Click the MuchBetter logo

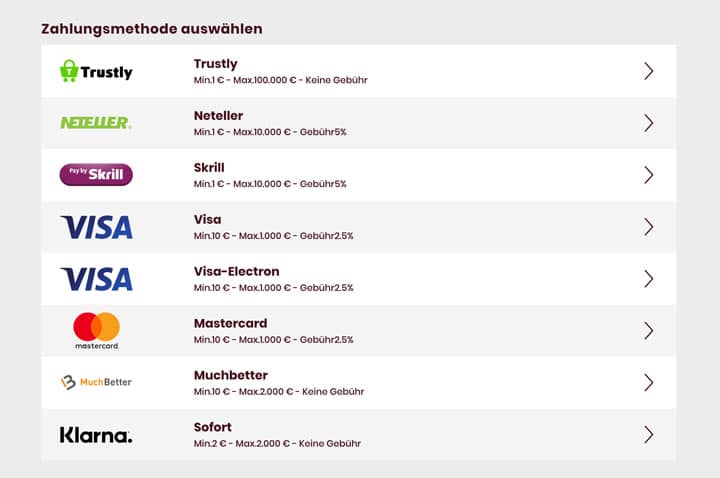(x=96, y=382)
